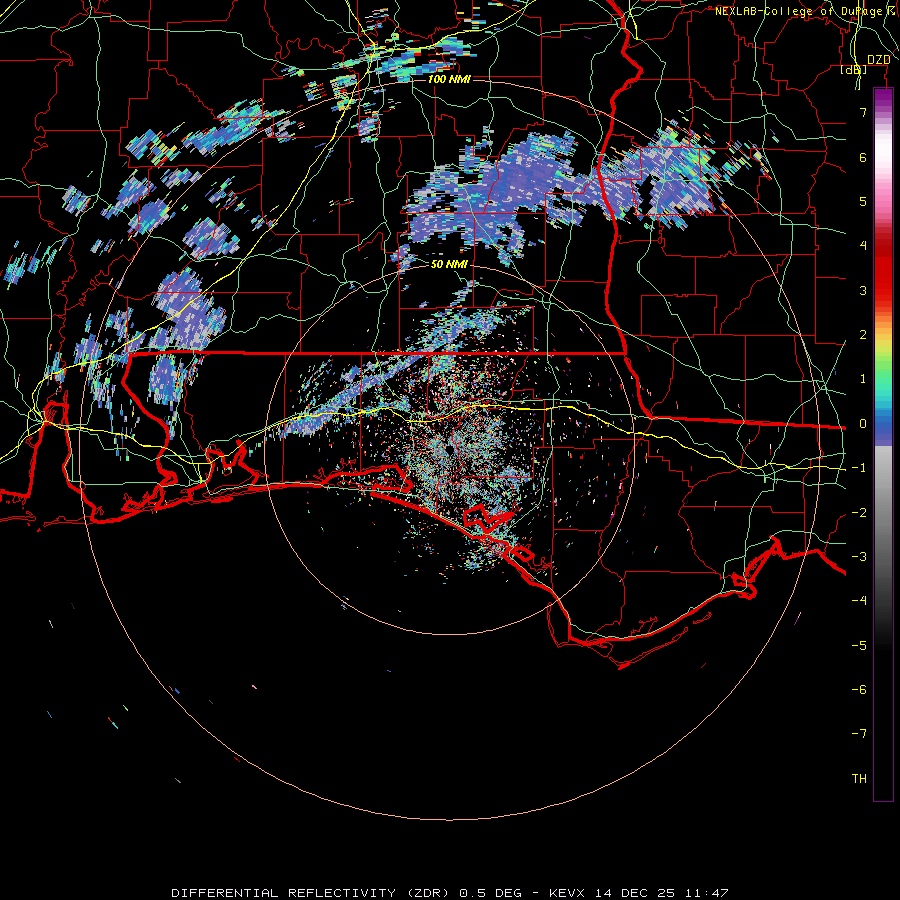Click the 100 NMI range ring label

[x=449, y=79]
